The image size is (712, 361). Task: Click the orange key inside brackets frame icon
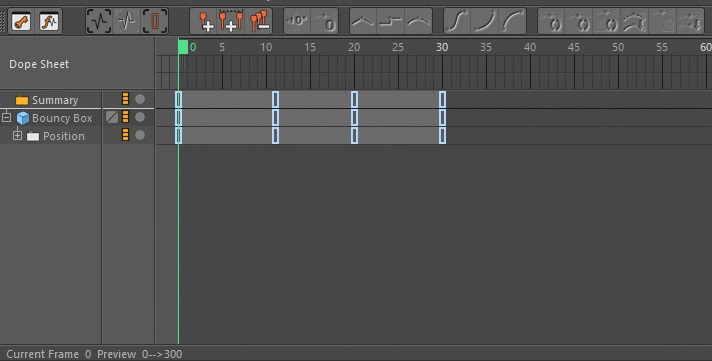pyautogui.click(x=155, y=21)
